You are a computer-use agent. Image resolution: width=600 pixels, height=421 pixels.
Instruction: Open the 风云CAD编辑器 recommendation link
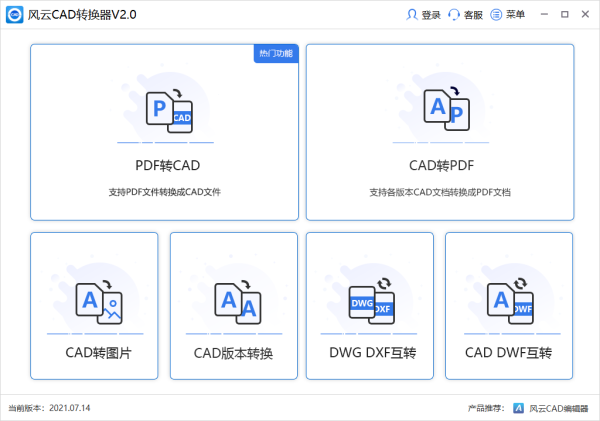559,408
